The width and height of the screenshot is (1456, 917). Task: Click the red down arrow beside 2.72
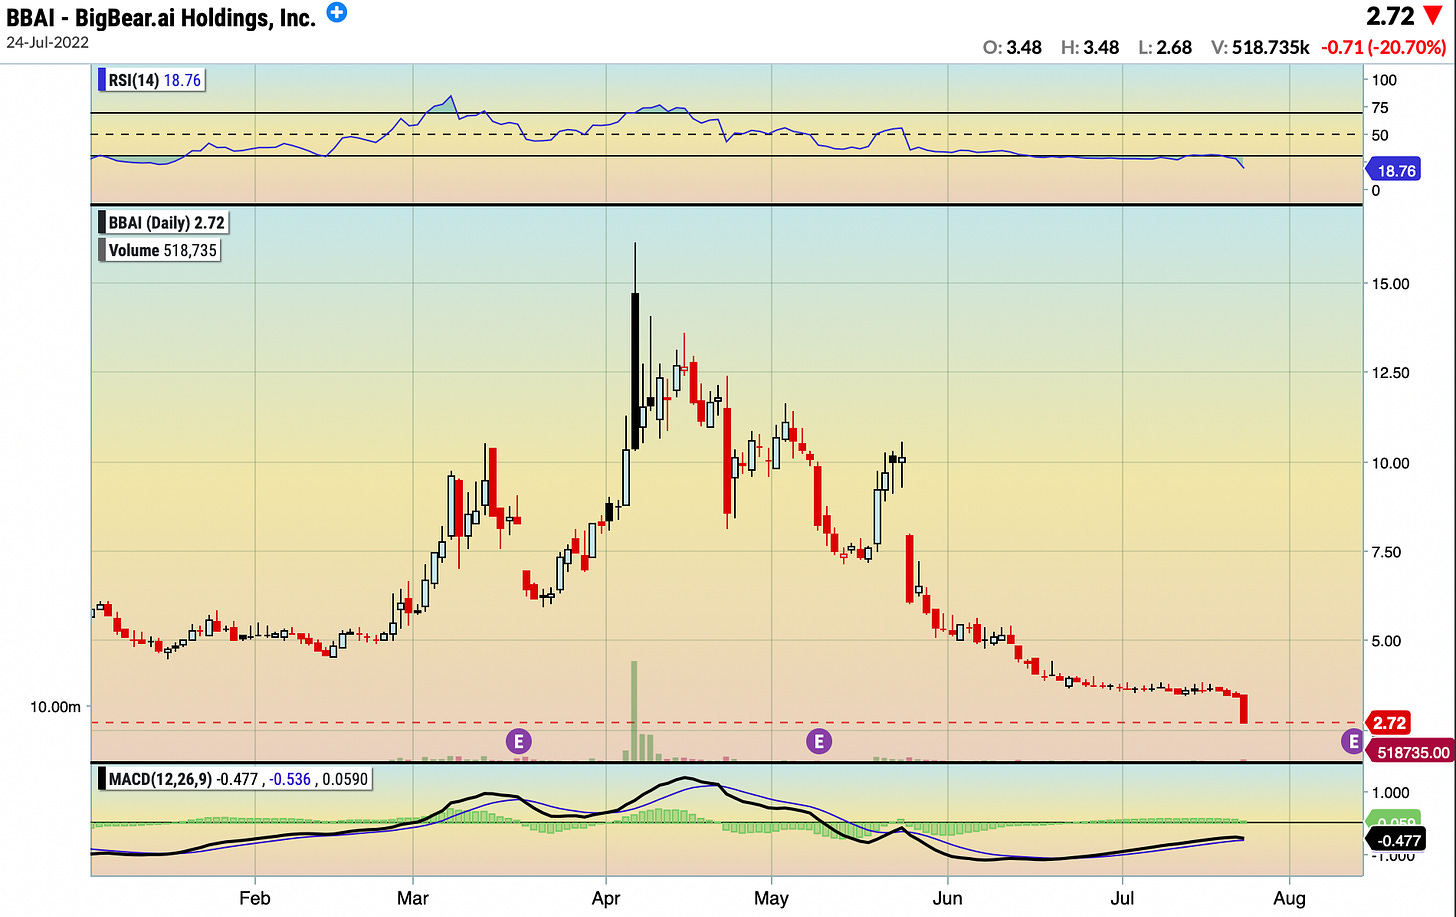click(1434, 17)
